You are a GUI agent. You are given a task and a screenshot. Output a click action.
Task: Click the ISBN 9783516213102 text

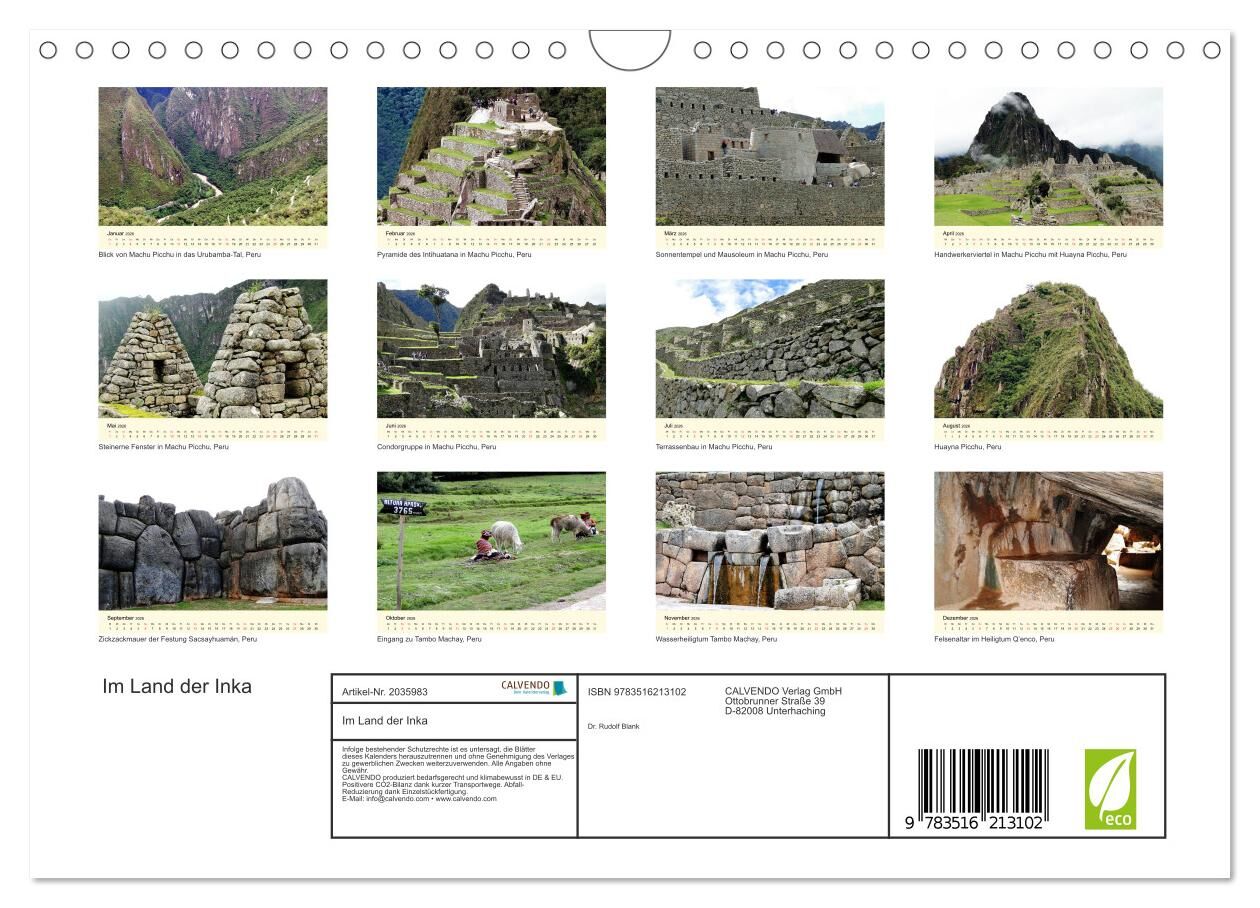click(636, 692)
